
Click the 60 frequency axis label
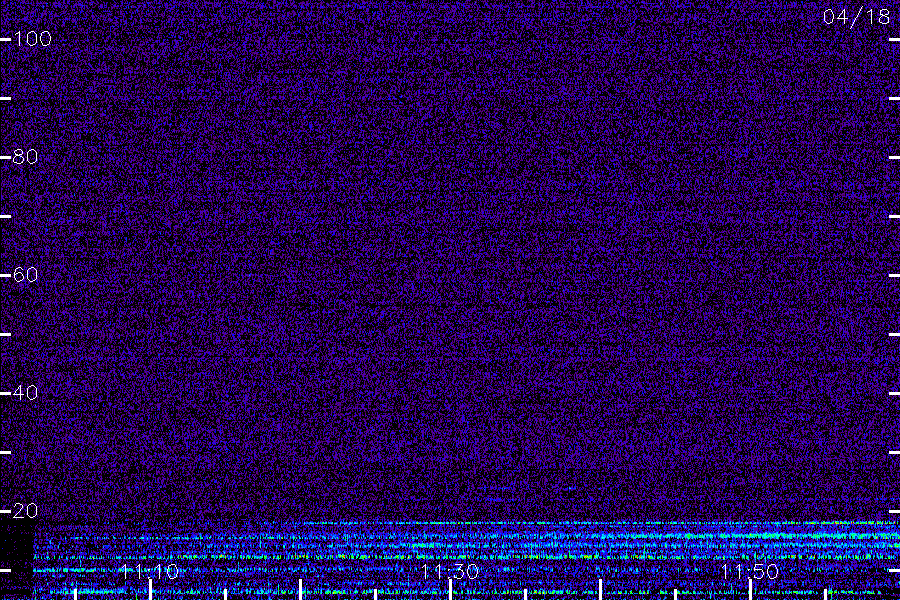(x=25, y=274)
